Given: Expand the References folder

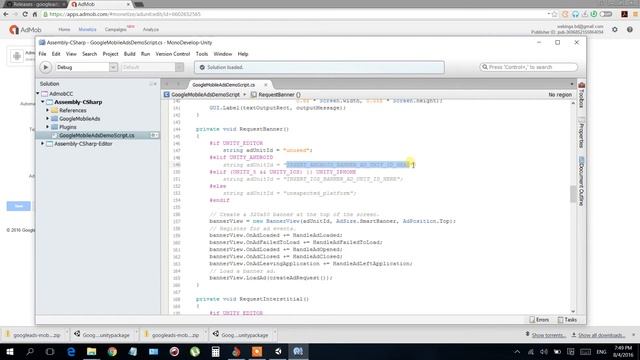Looking at the screenshot, I should click(48, 110).
